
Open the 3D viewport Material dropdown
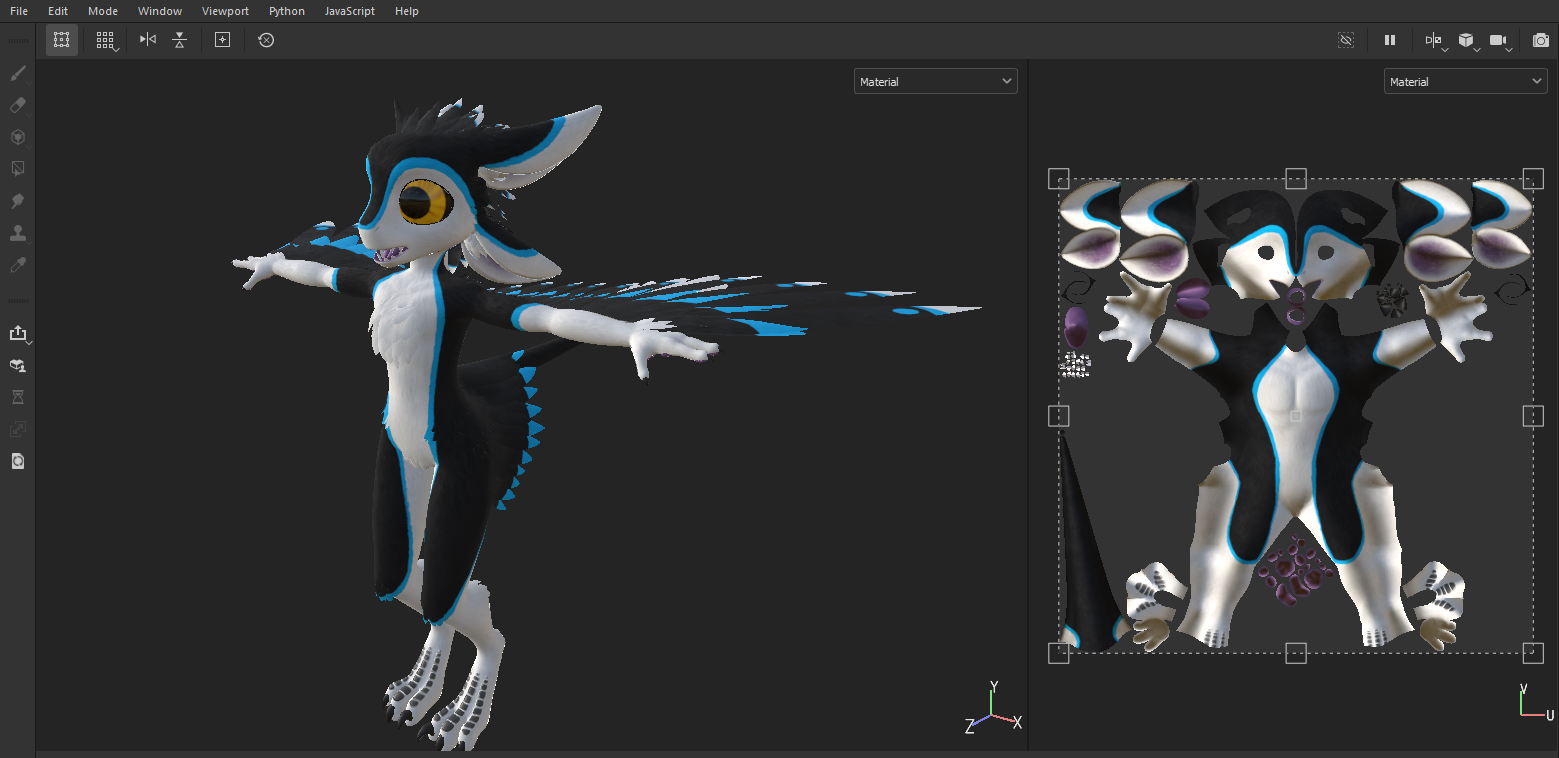click(x=935, y=82)
